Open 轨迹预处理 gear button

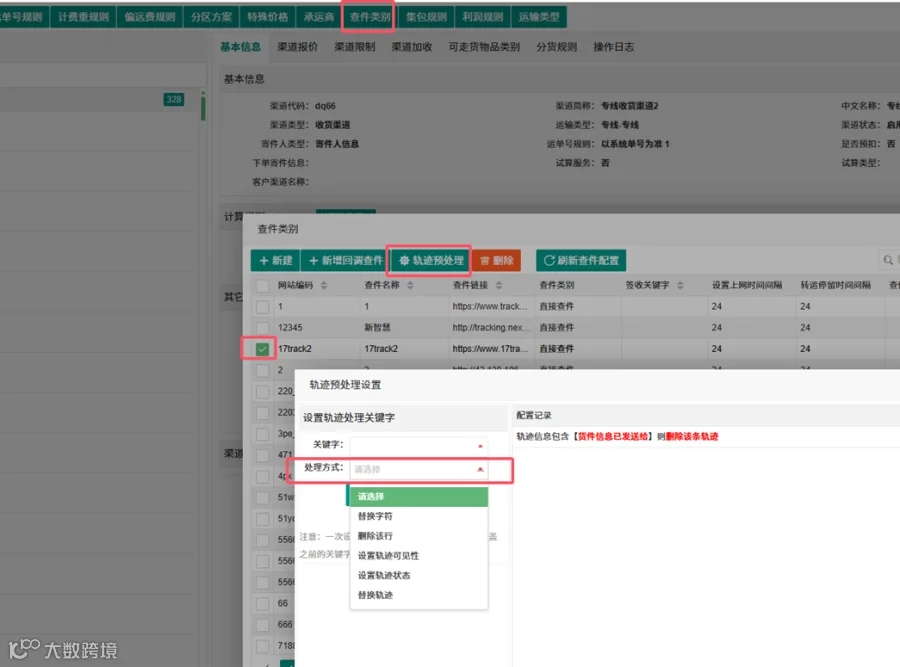[x=430, y=261]
